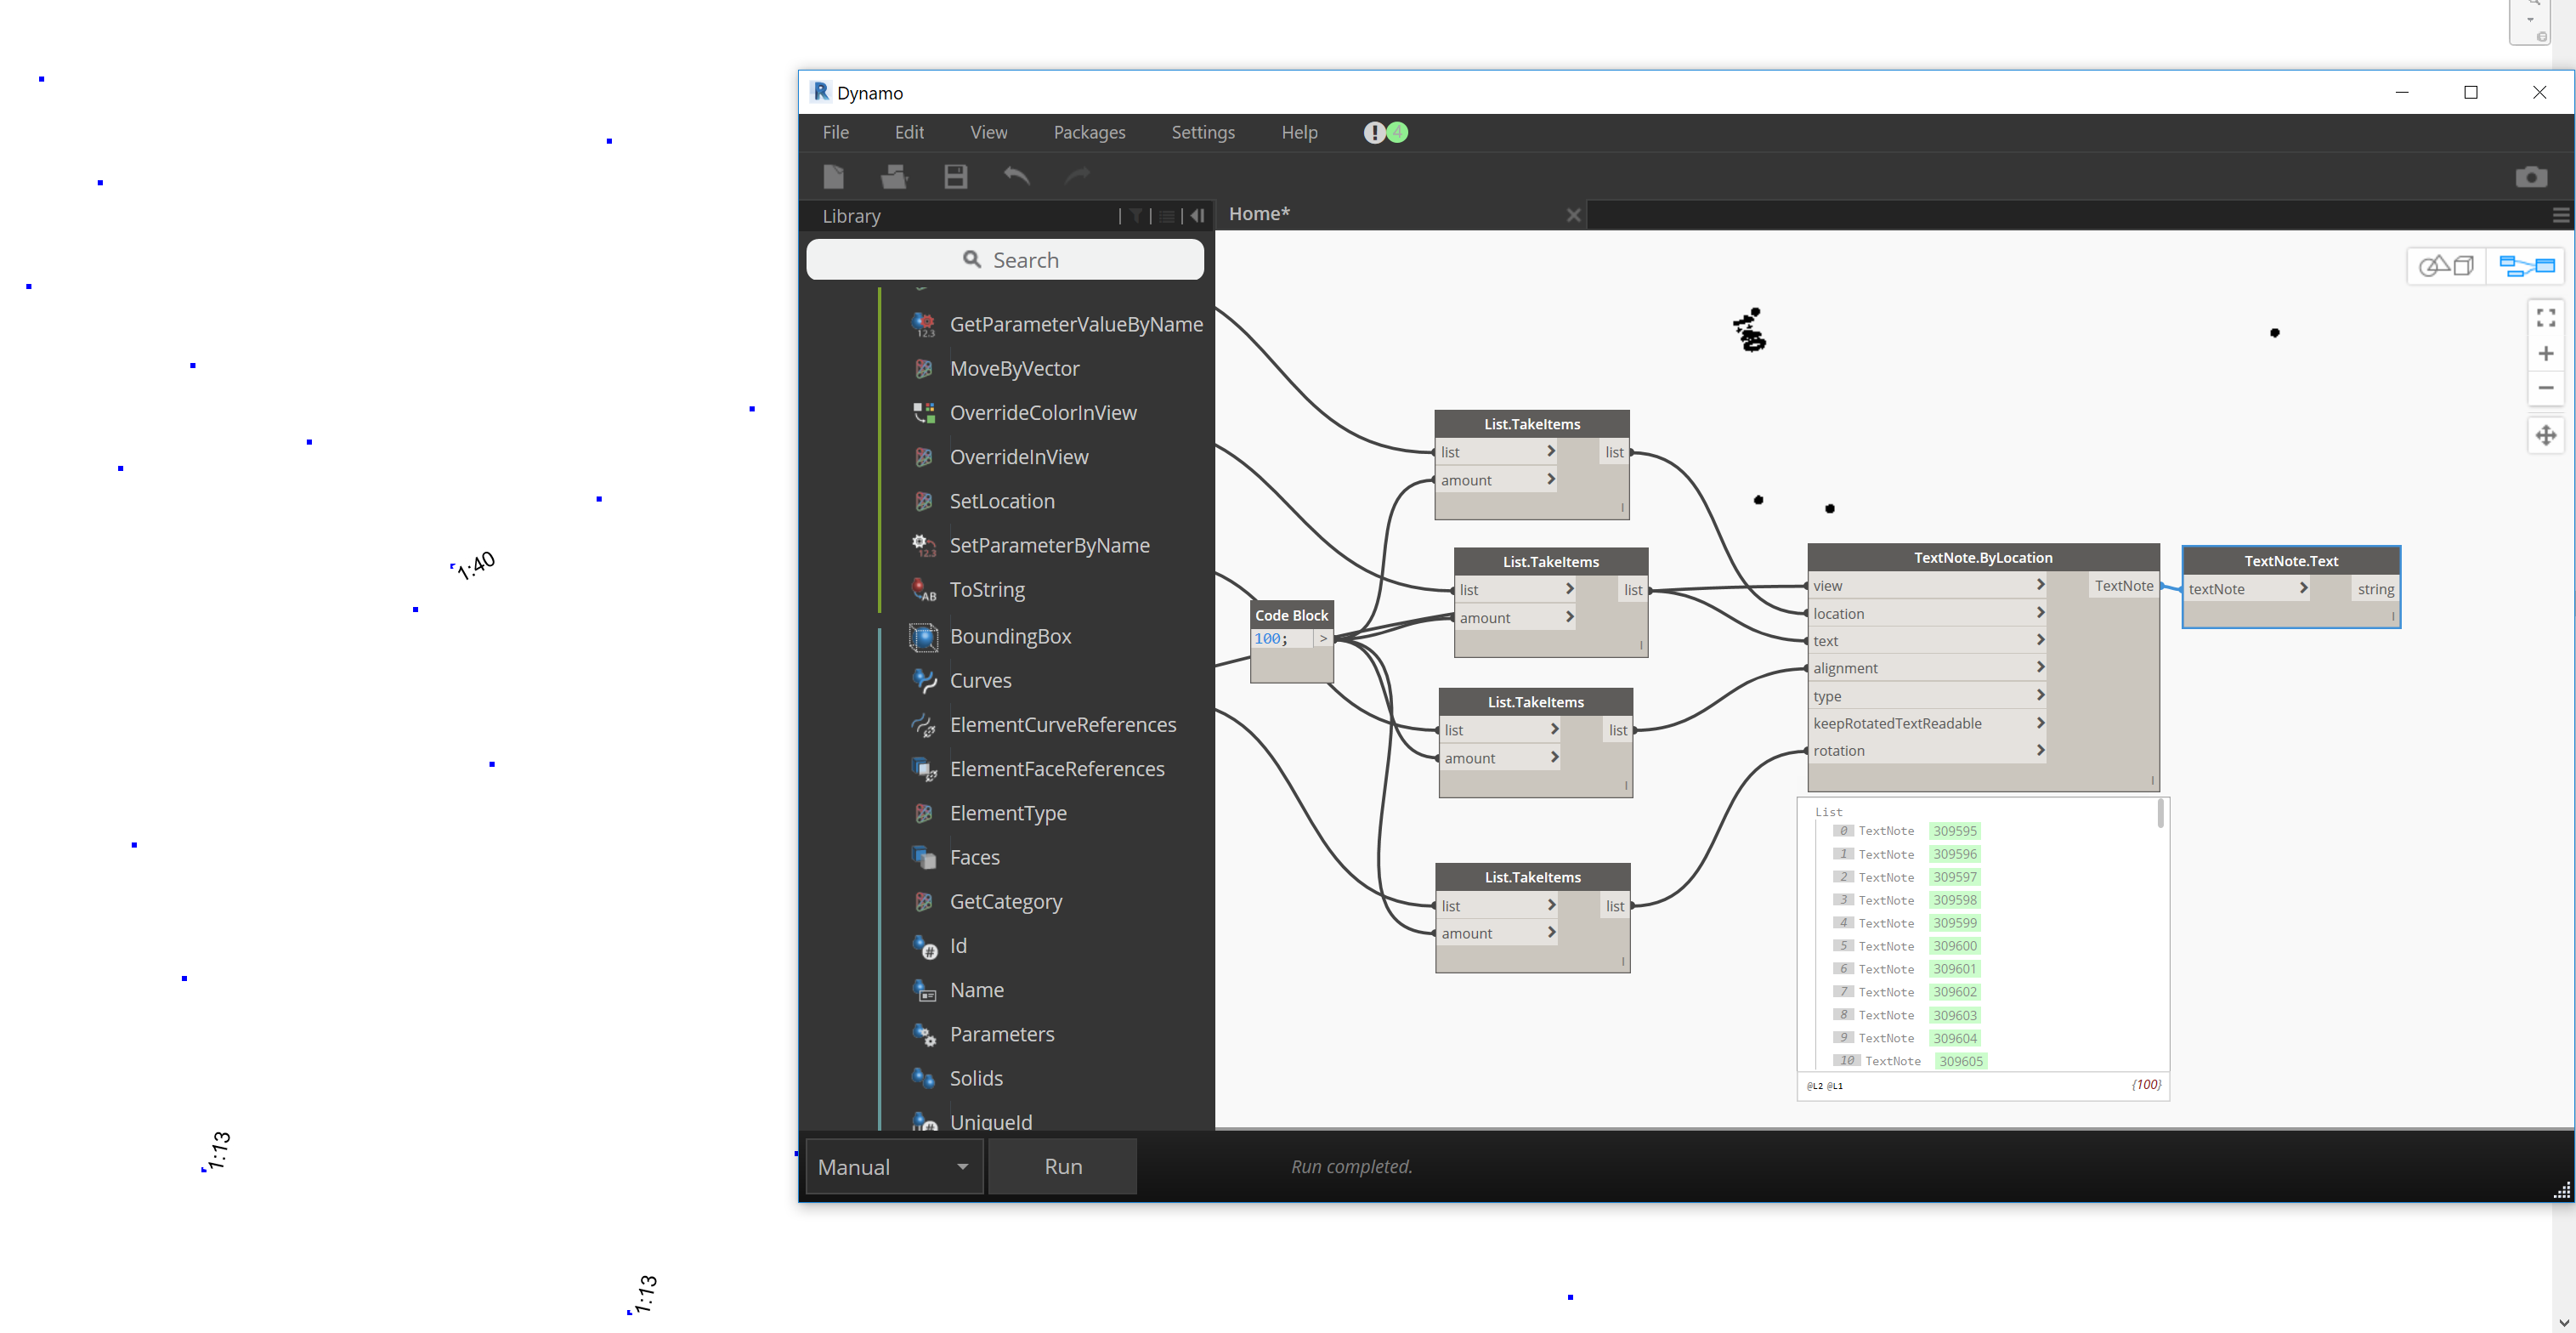The width and height of the screenshot is (2576, 1333).
Task: Open the Packages menu
Action: (1089, 133)
